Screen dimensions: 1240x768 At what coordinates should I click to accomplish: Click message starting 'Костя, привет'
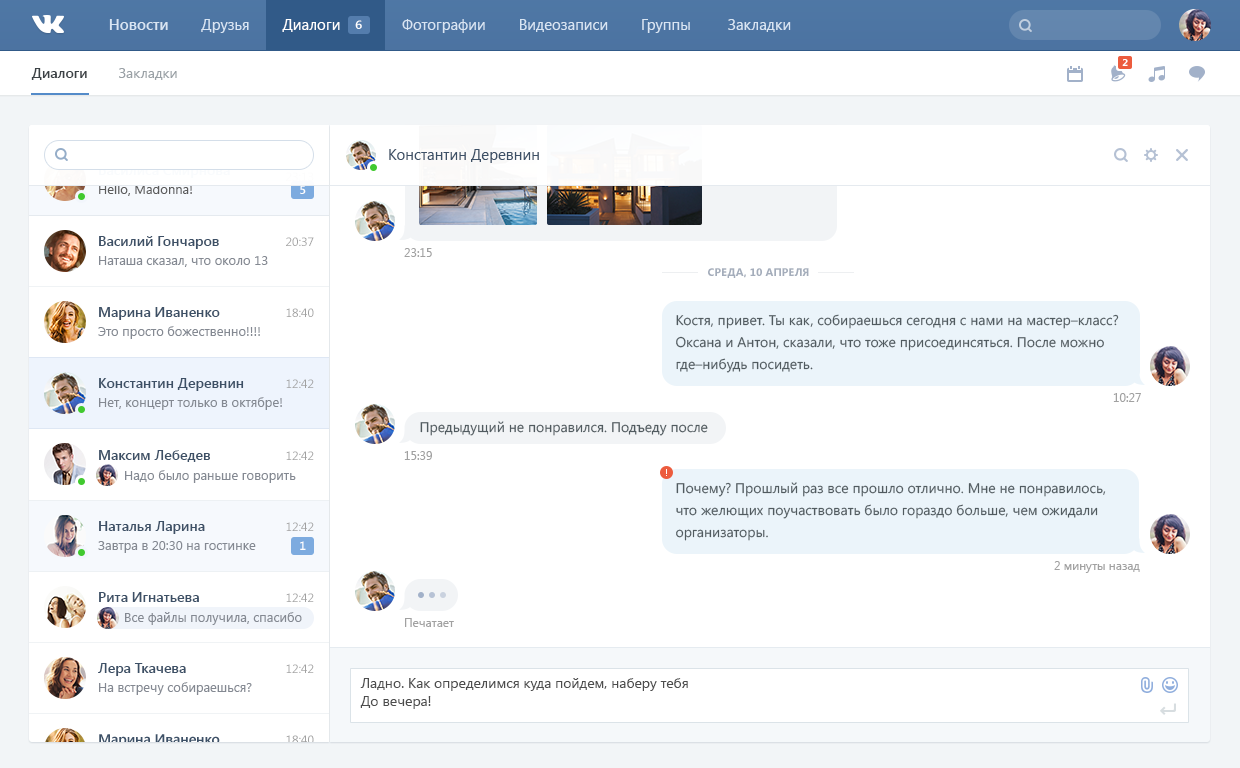coord(901,343)
